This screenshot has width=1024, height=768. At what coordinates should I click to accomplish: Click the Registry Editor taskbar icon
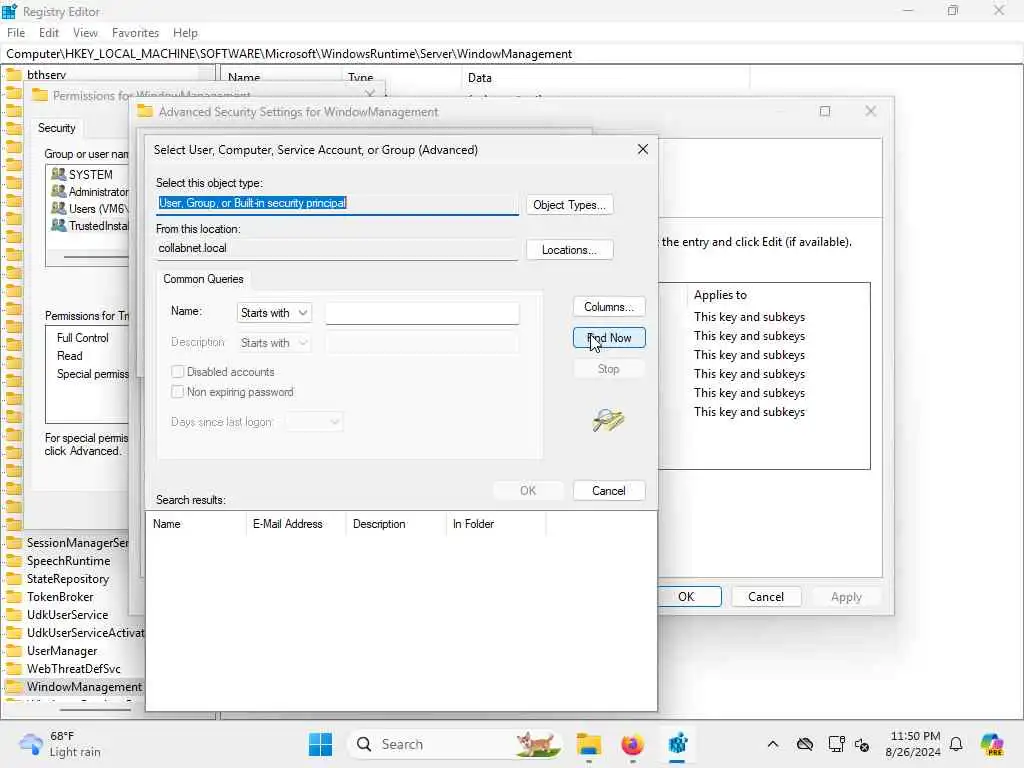coord(677,744)
